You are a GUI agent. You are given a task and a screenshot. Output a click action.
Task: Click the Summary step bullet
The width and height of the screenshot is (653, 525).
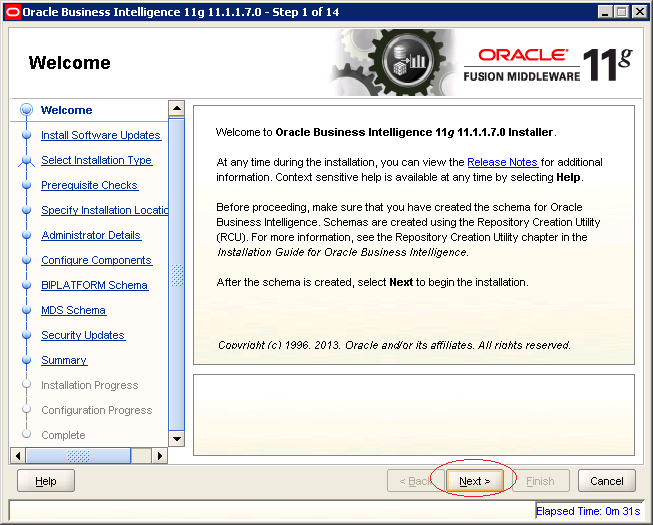pos(26,360)
